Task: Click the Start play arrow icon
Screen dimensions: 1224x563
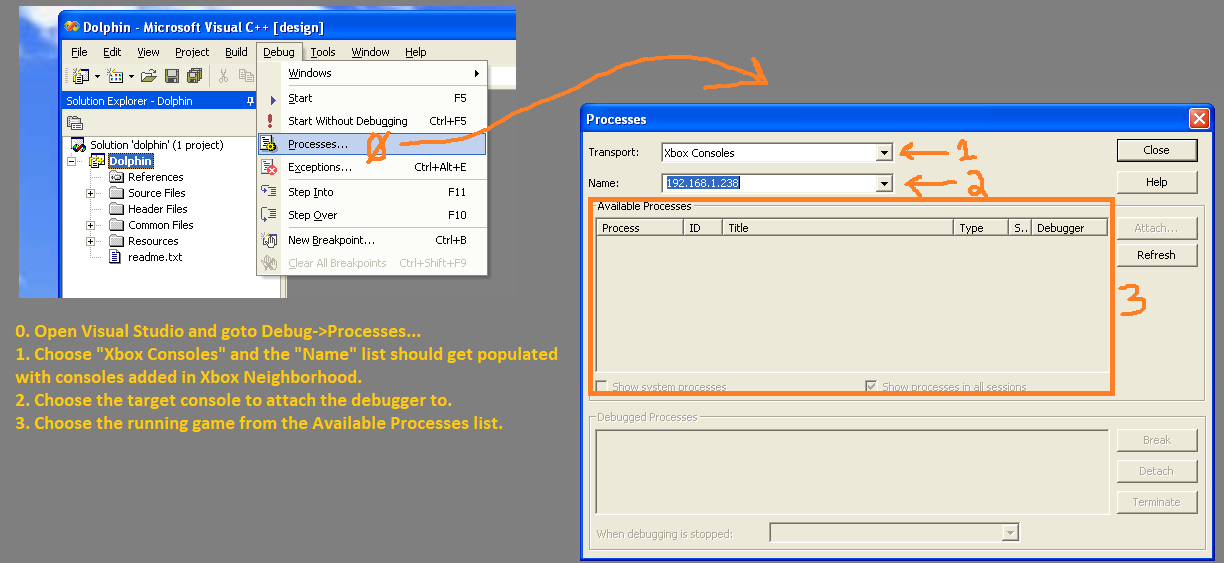Action: 273,99
